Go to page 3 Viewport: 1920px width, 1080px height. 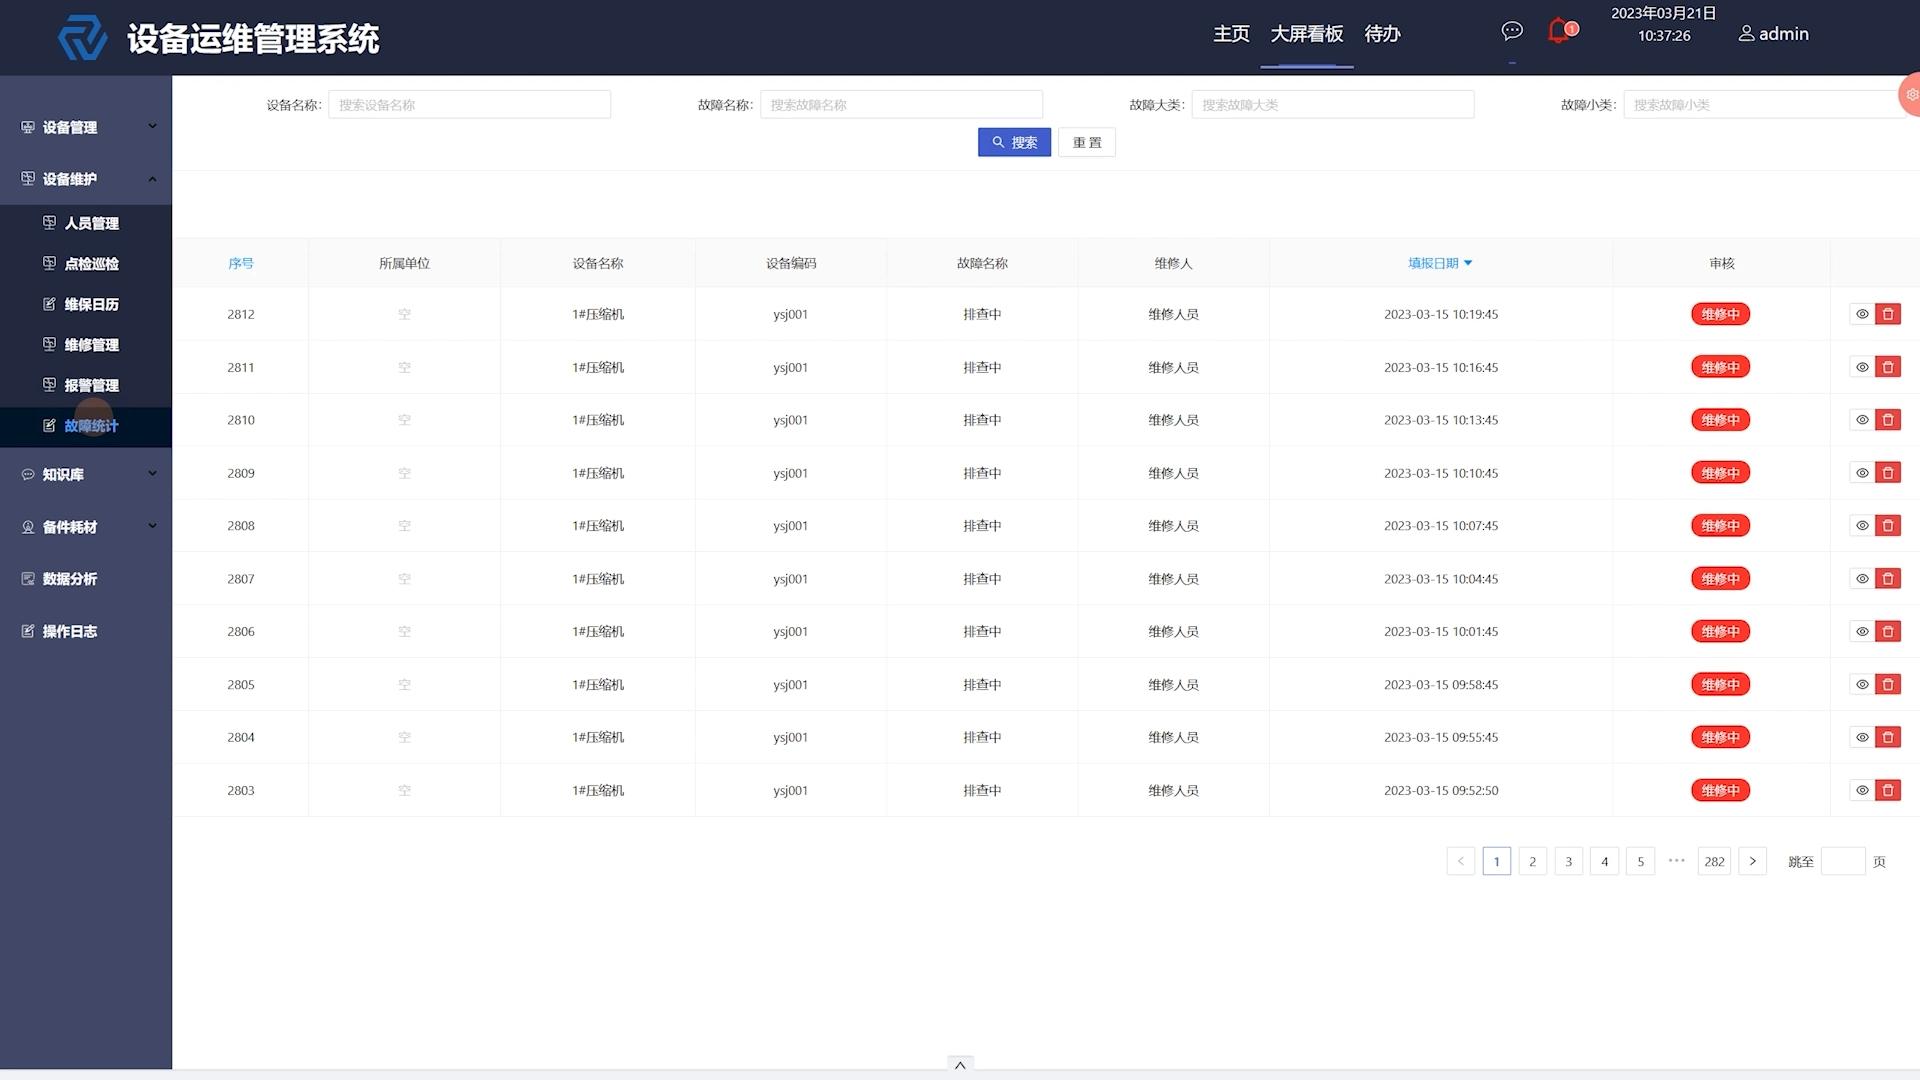[x=1568, y=861]
